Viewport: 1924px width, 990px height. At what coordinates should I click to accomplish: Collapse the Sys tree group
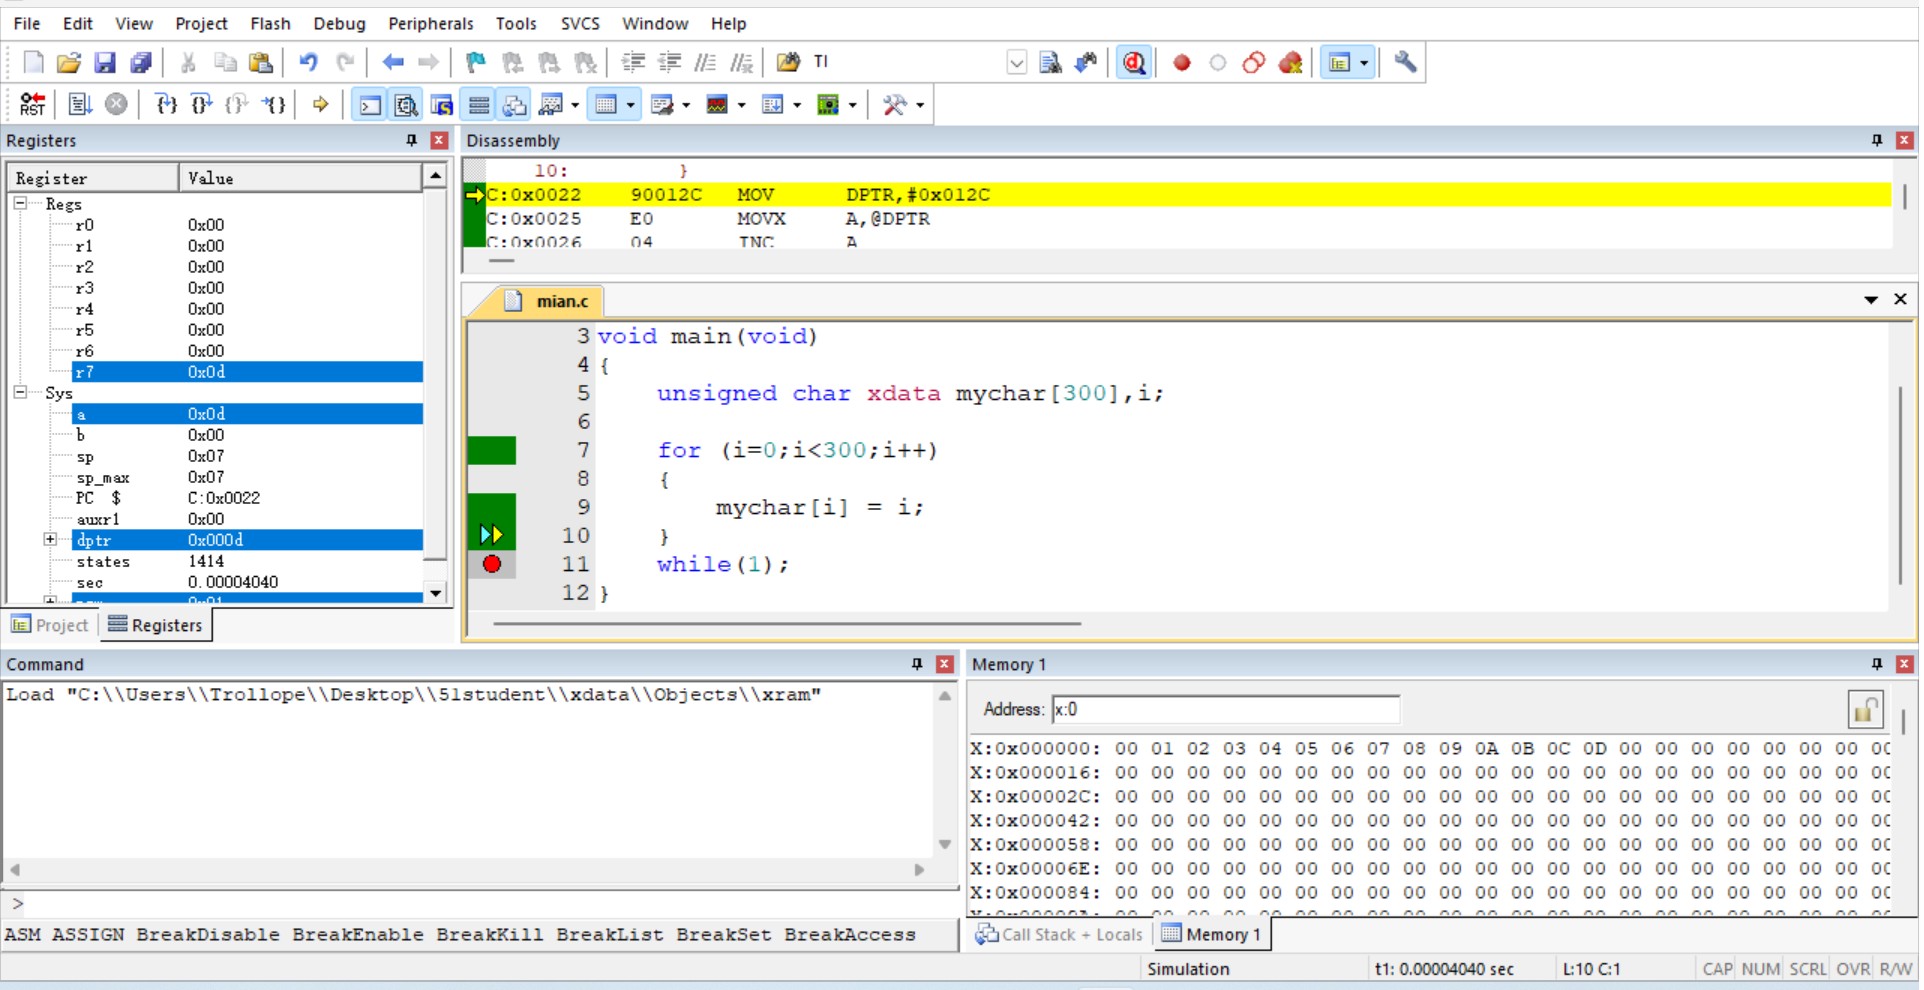20,392
